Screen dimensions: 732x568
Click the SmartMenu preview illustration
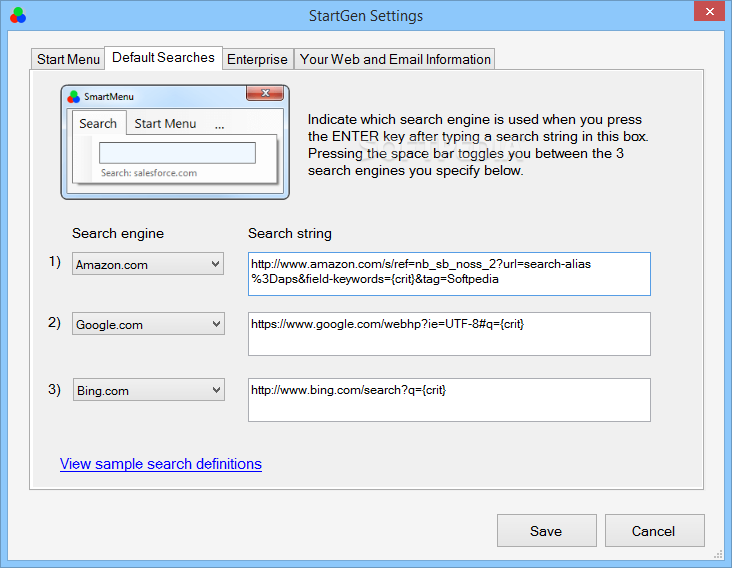coord(175,142)
